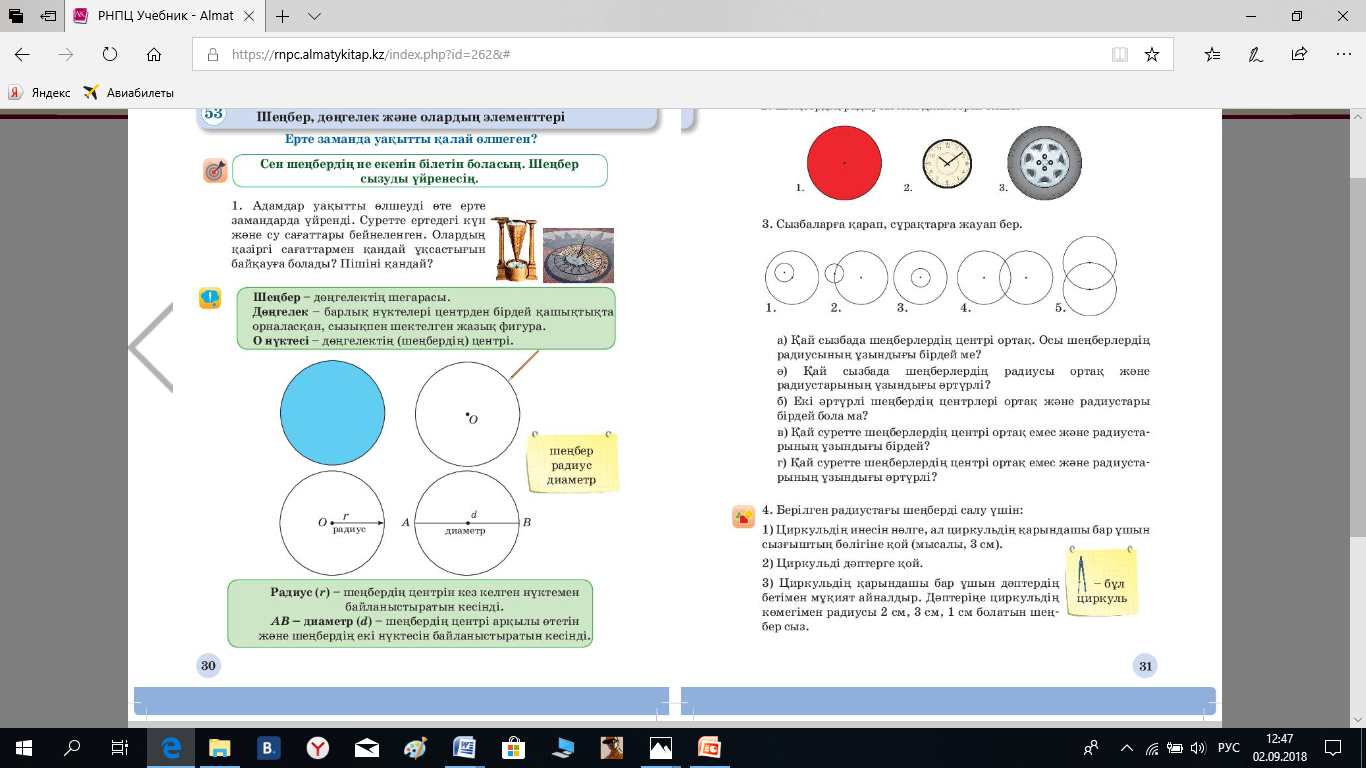Open the Favorites hub

[x=1213, y=55]
